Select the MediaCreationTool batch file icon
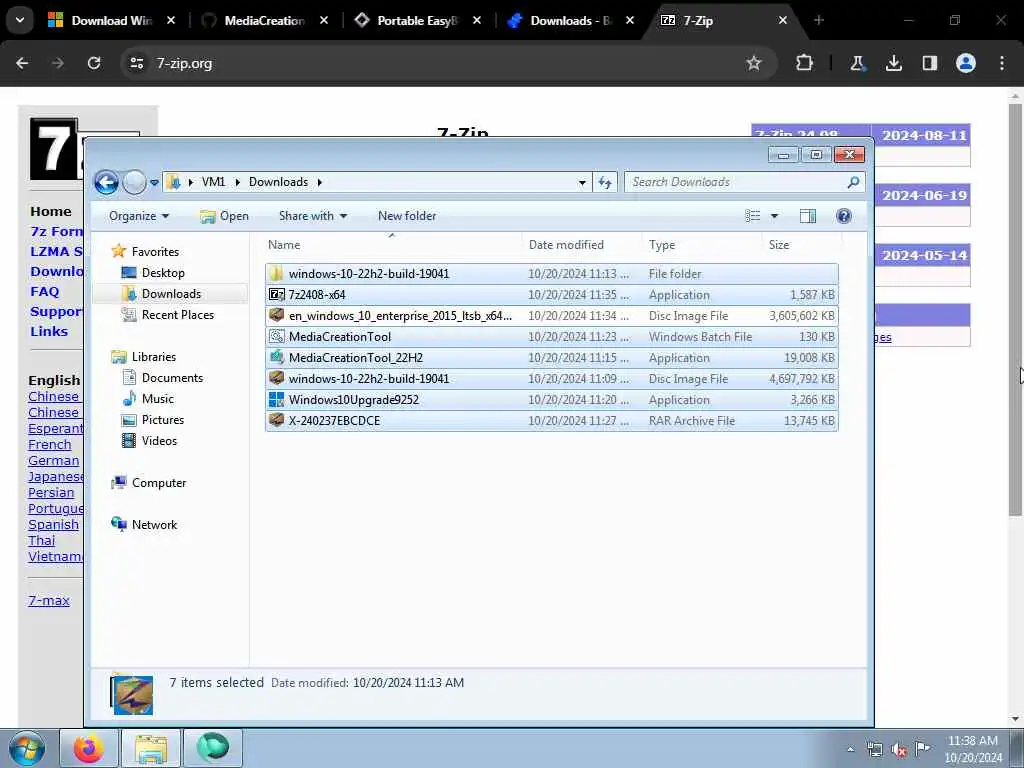Image resolution: width=1024 pixels, height=768 pixels. point(277,336)
